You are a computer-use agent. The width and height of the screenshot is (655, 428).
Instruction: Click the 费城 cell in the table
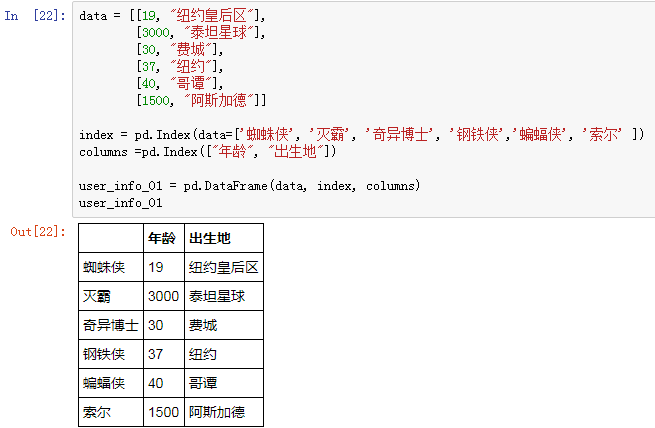pyautogui.click(x=224, y=325)
